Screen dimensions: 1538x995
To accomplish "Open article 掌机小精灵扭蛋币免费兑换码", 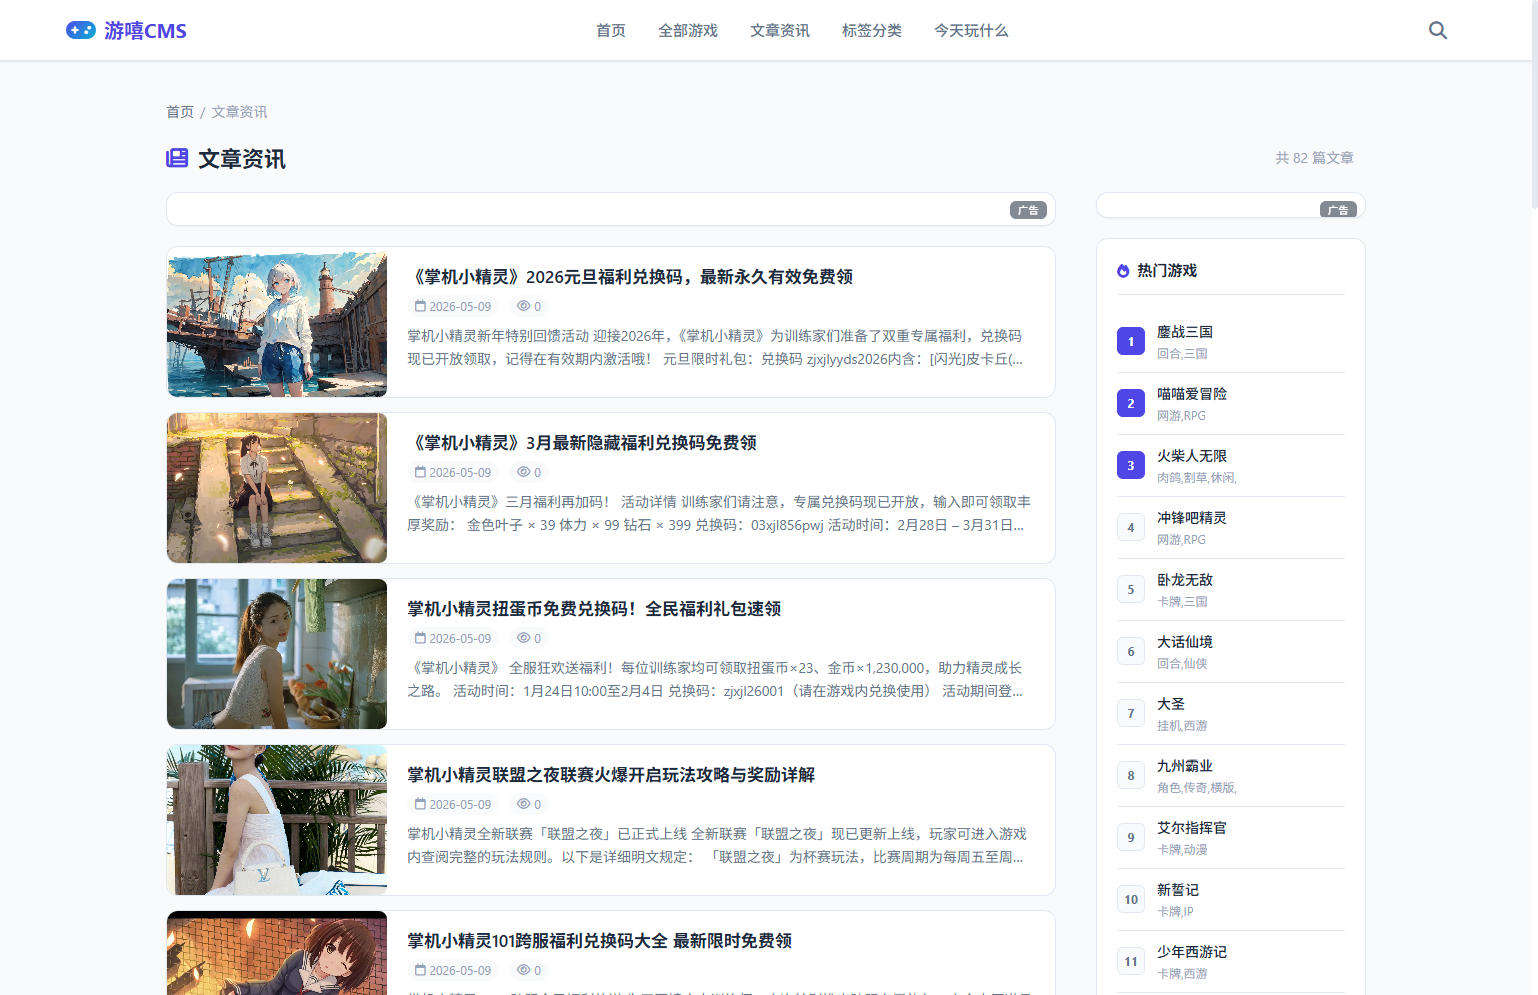I will (594, 609).
